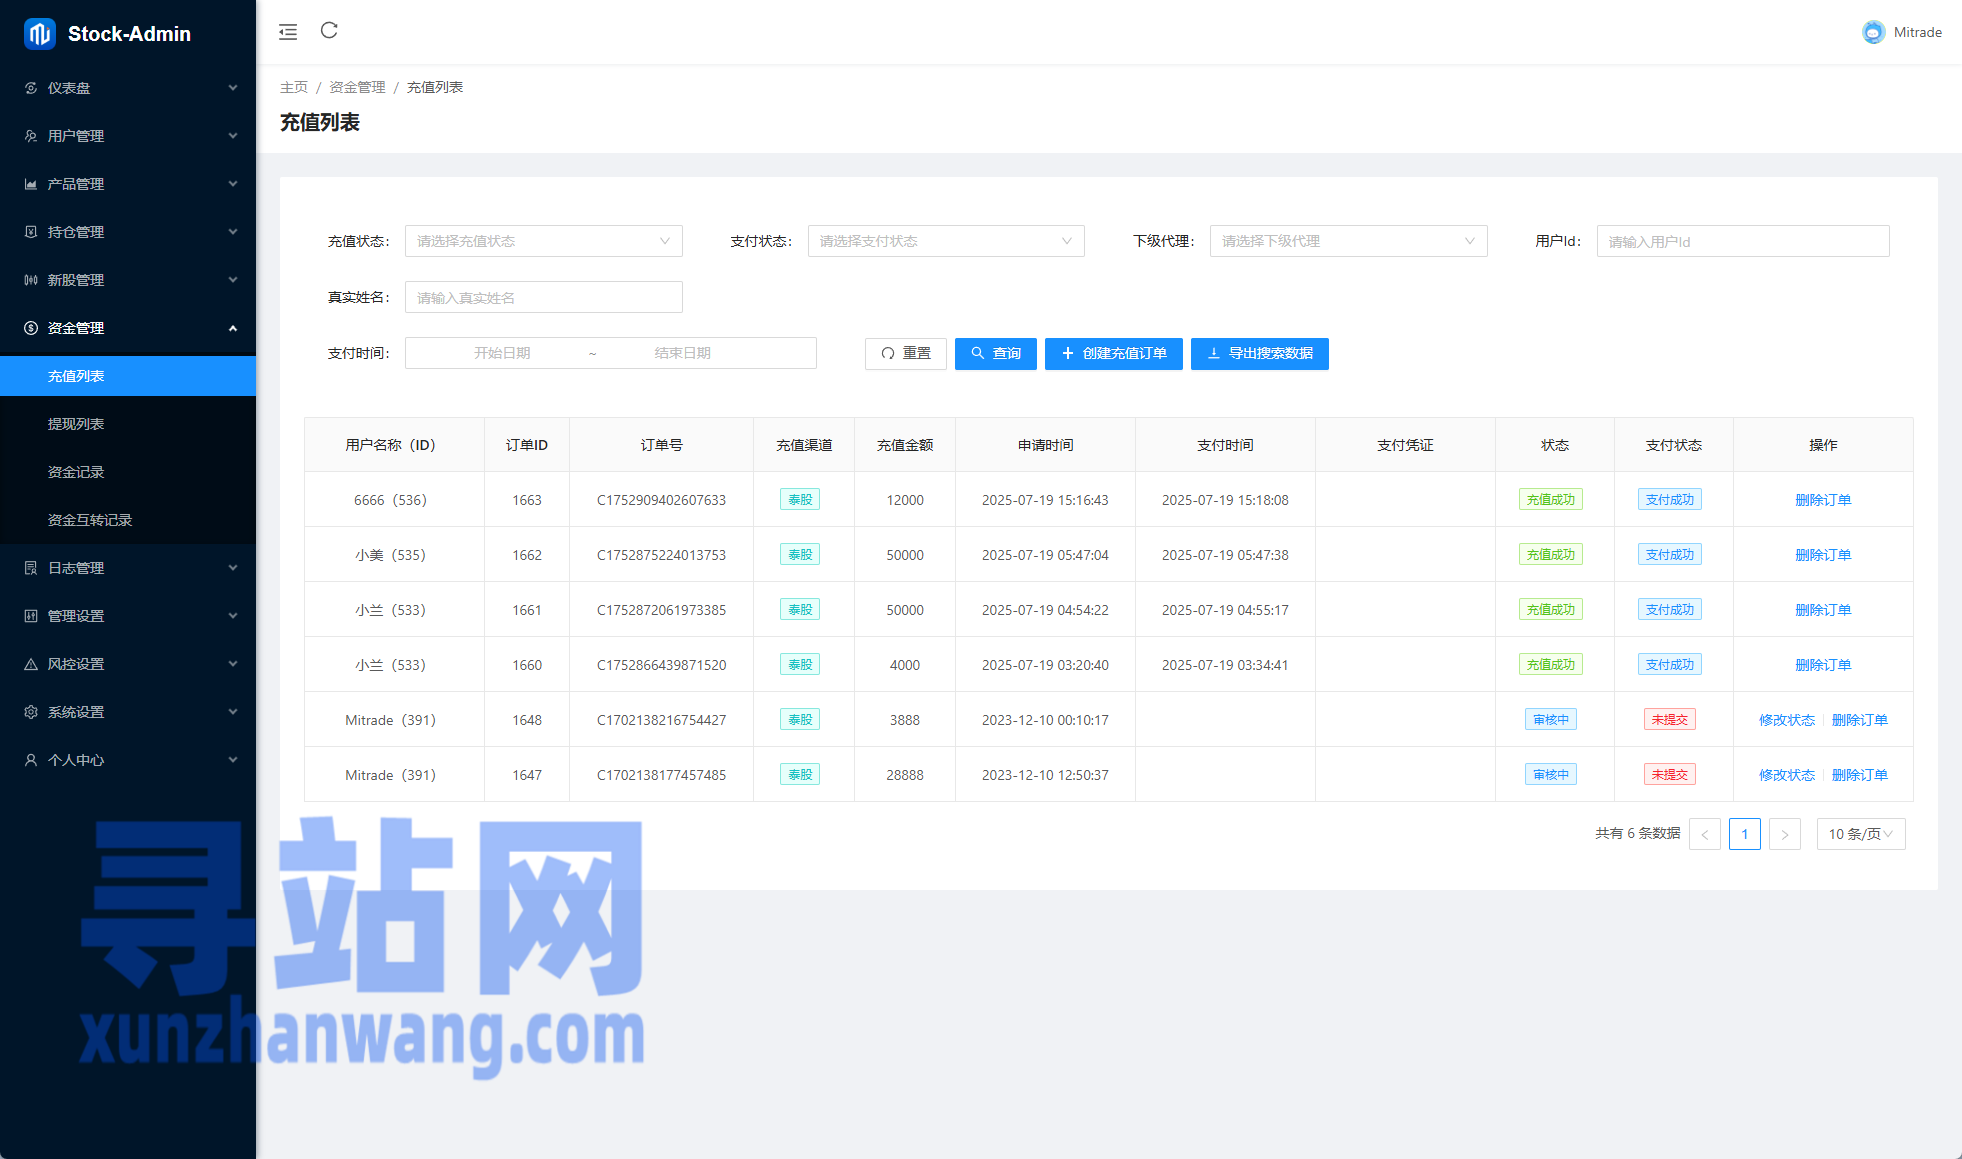Open 提现列表 in the sidebar
The width and height of the screenshot is (1962, 1159).
click(128, 424)
